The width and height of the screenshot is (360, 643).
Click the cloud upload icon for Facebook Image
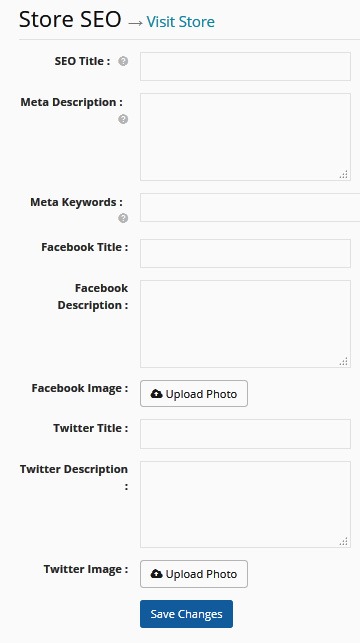(x=156, y=394)
